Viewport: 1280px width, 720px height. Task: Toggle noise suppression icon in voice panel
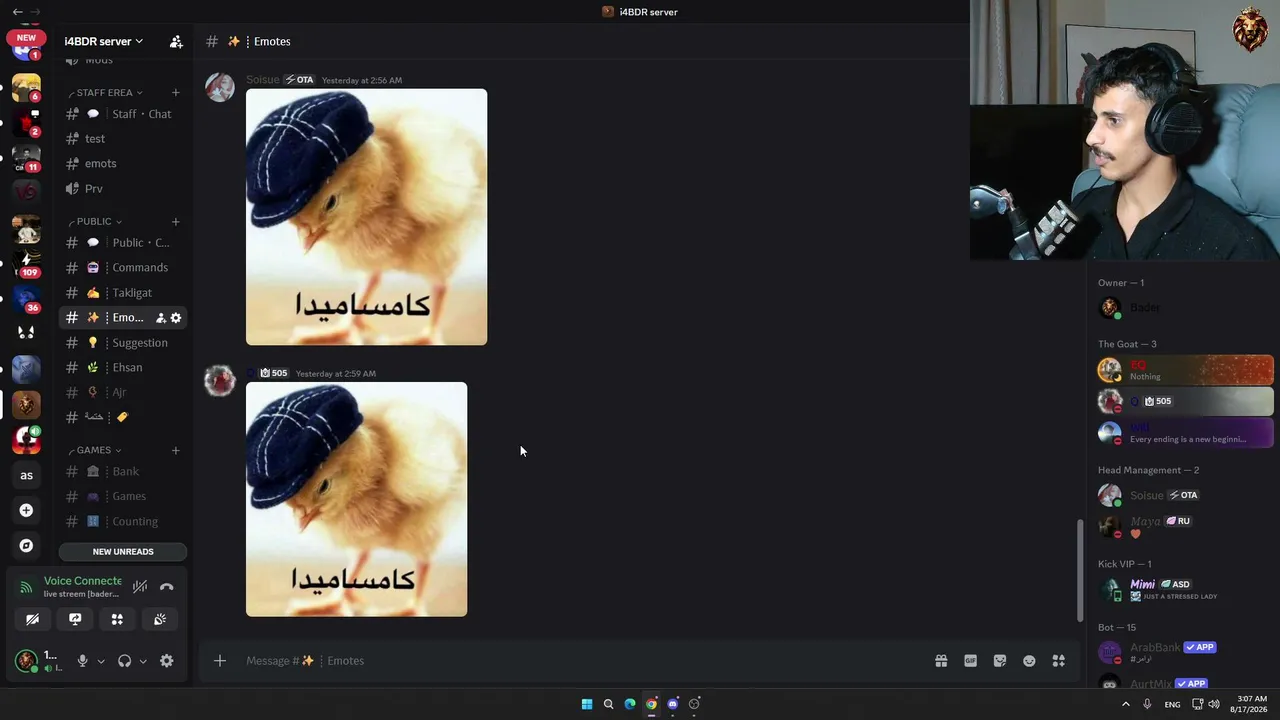[x=140, y=587]
